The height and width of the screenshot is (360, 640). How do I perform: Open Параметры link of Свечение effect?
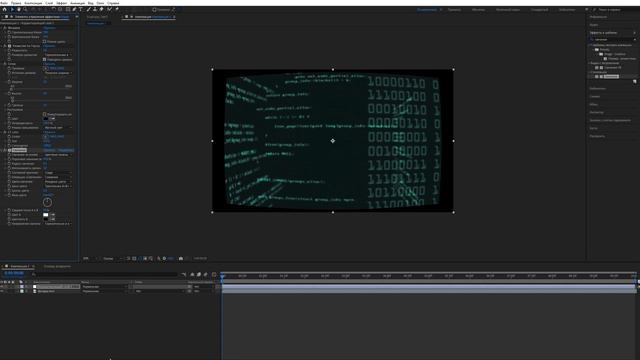point(66,150)
